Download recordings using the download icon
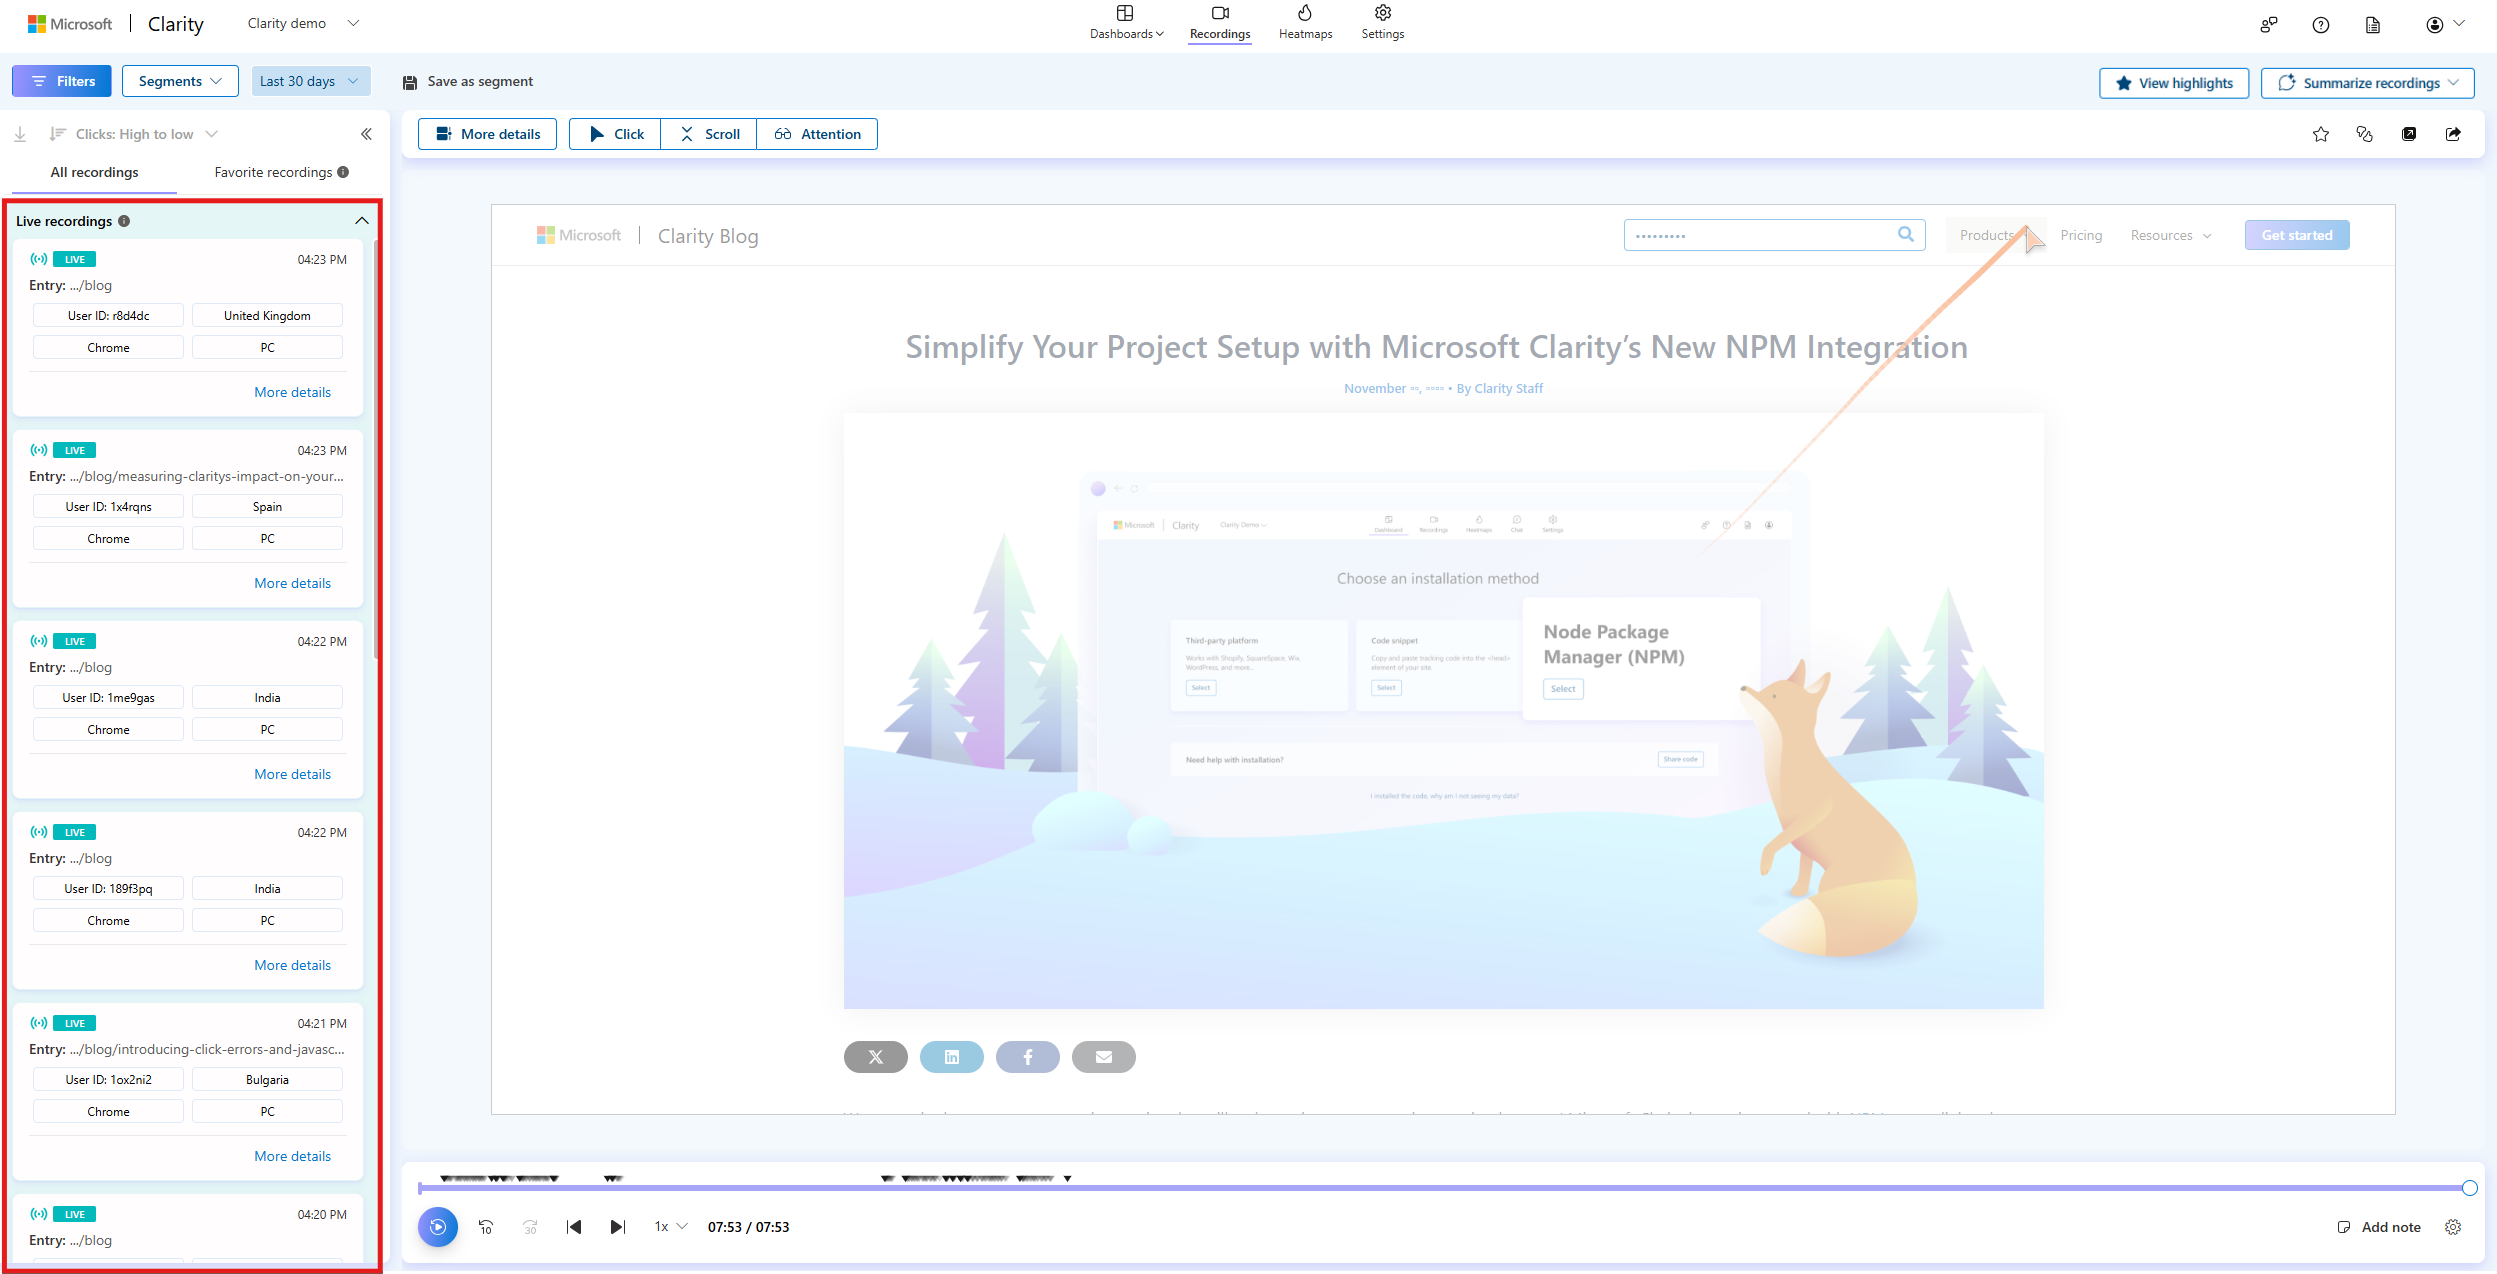The width and height of the screenshot is (2497, 1274). (x=20, y=134)
